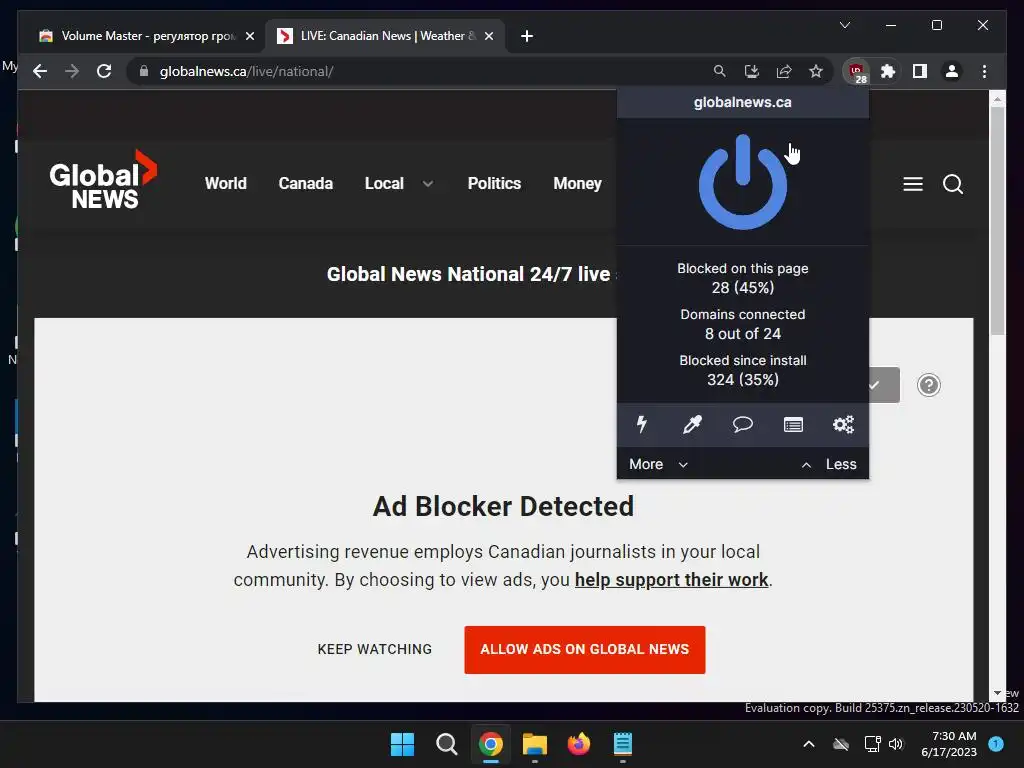
Task: Switch to LIVE: Canadian News tab
Action: coord(385,36)
